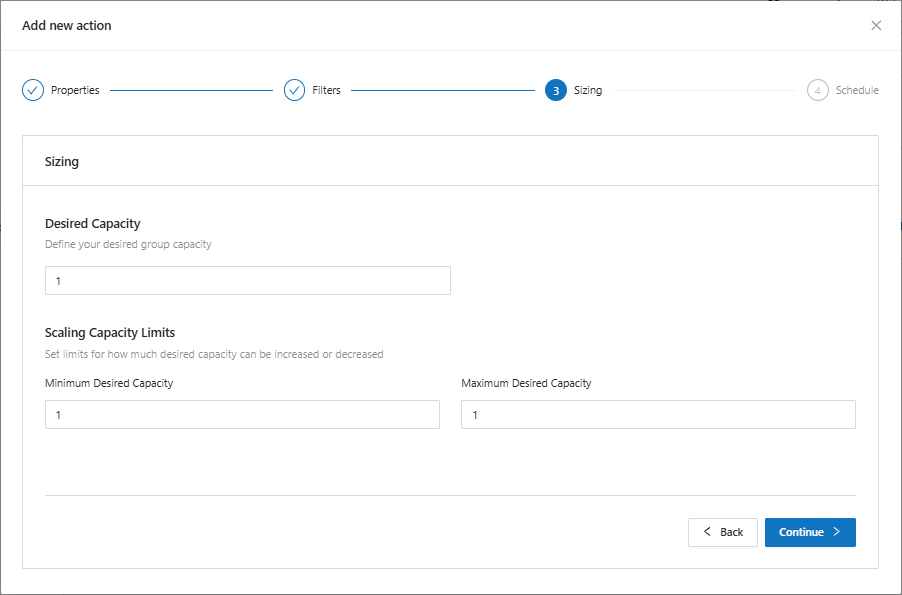Click the Desired Capacity heading

[92, 224]
